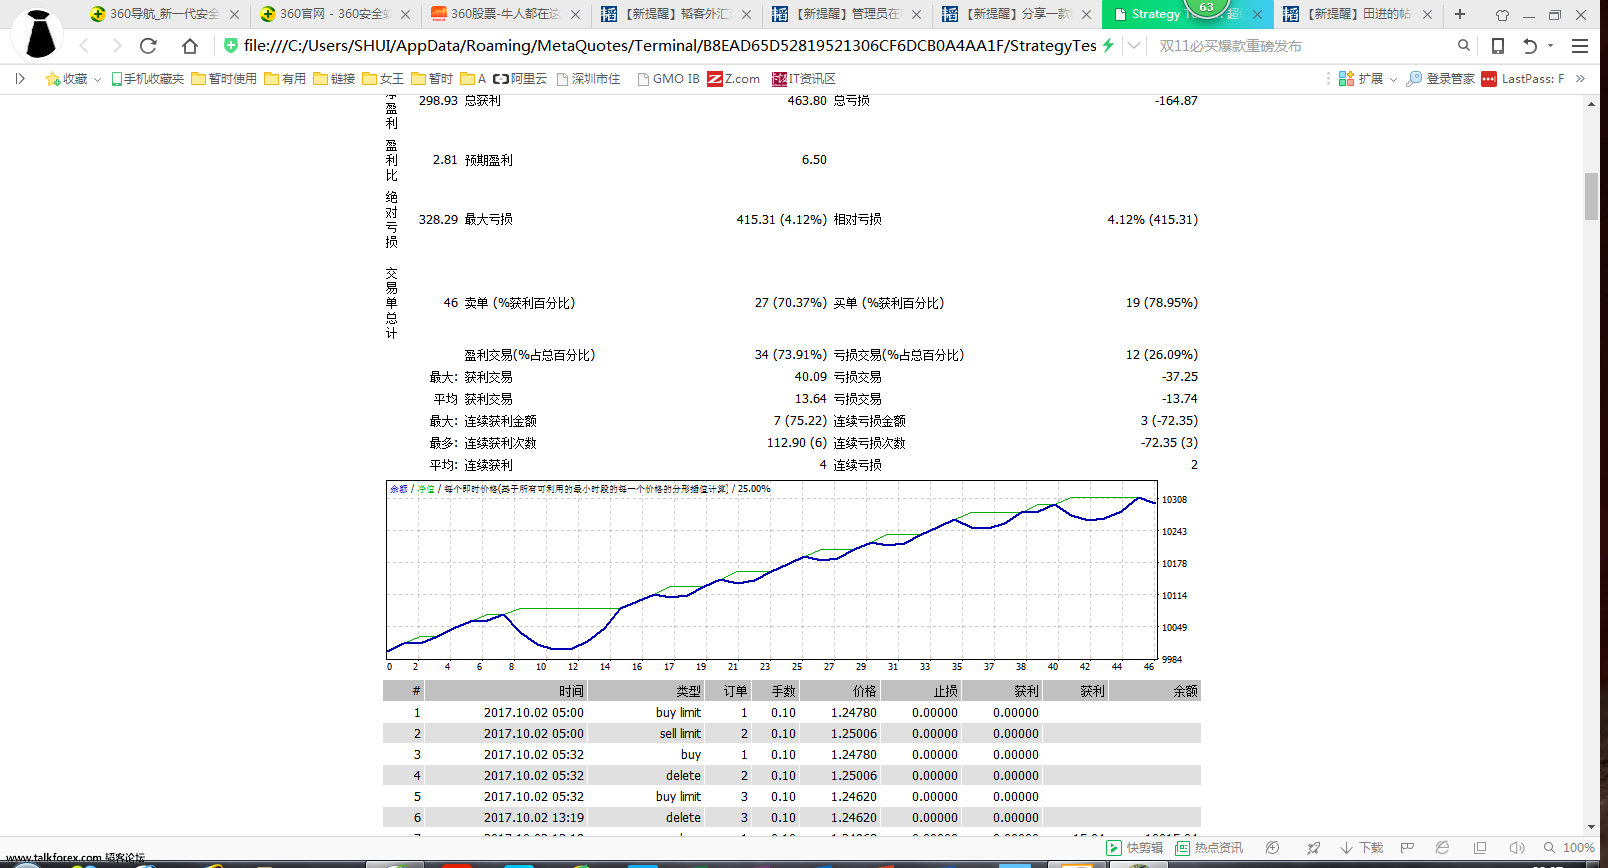Click the undo closed tab icon

pyautogui.click(x=1530, y=46)
